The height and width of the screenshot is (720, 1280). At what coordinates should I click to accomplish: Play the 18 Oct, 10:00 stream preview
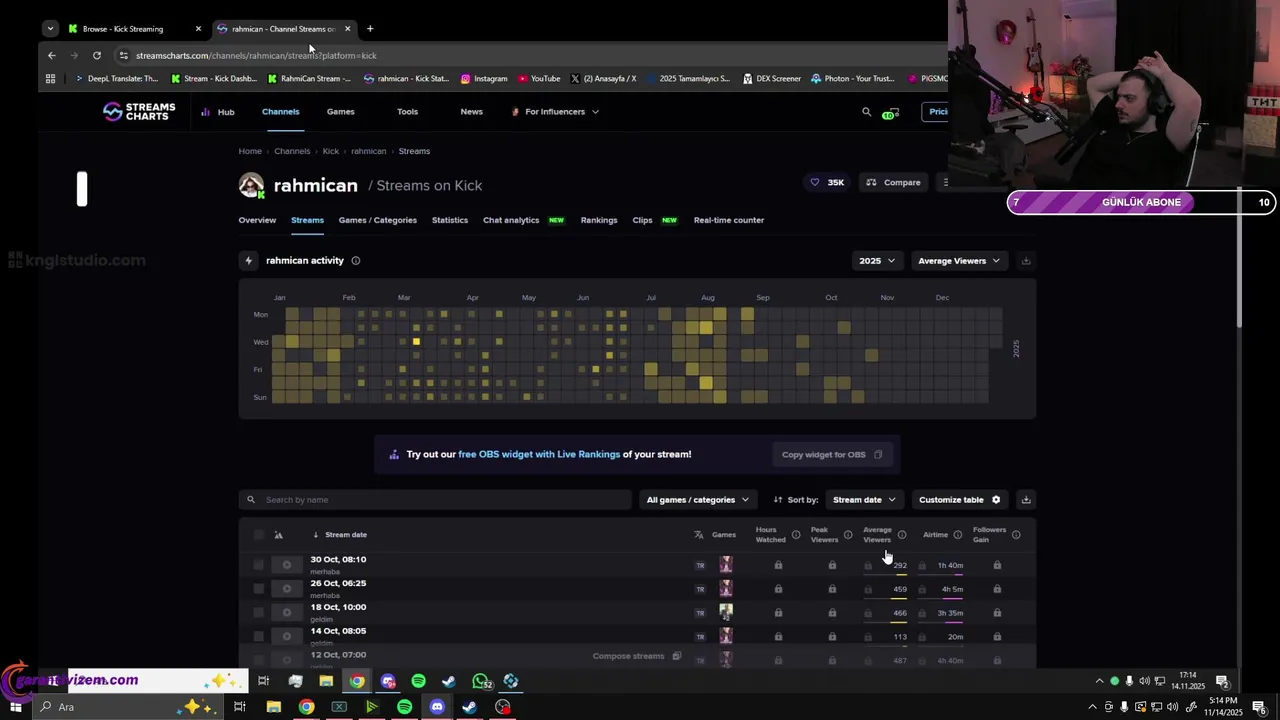click(287, 613)
